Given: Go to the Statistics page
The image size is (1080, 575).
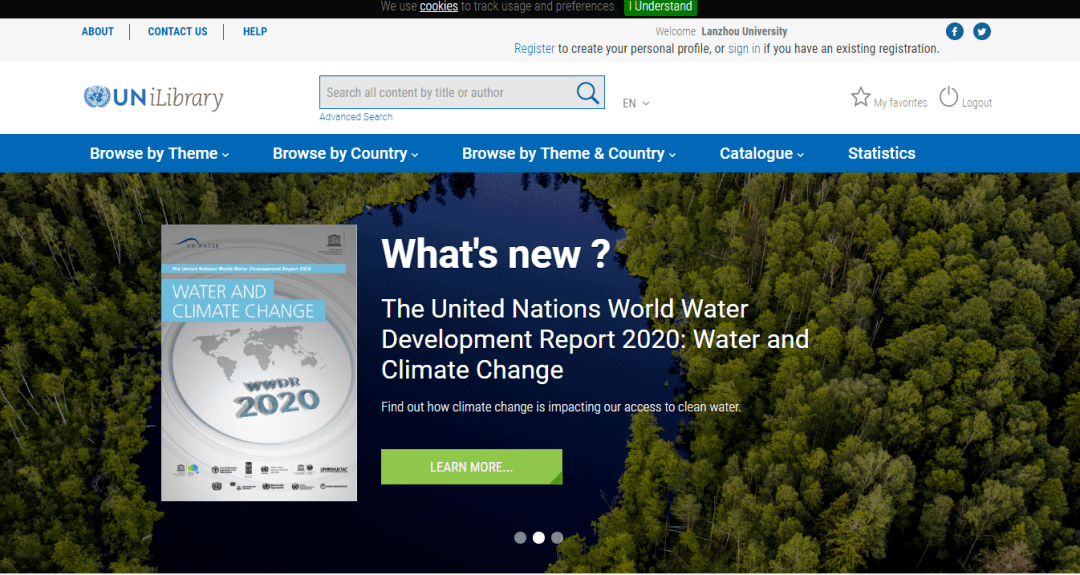Looking at the screenshot, I should pos(881,154).
